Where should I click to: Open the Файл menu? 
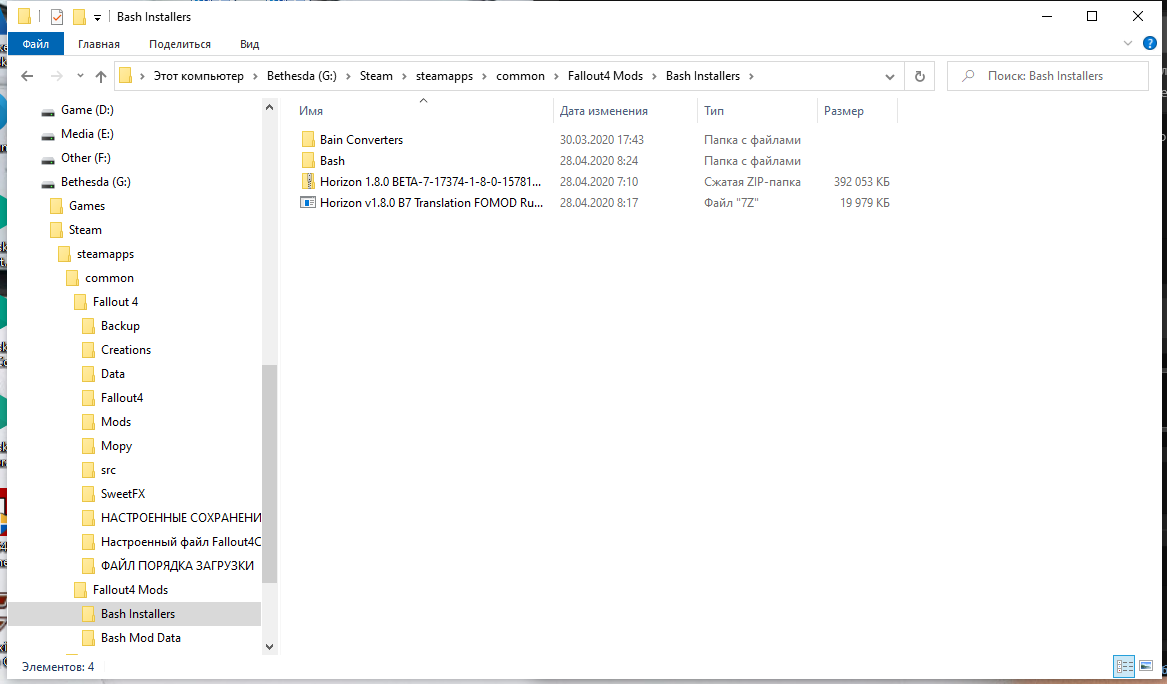36,44
